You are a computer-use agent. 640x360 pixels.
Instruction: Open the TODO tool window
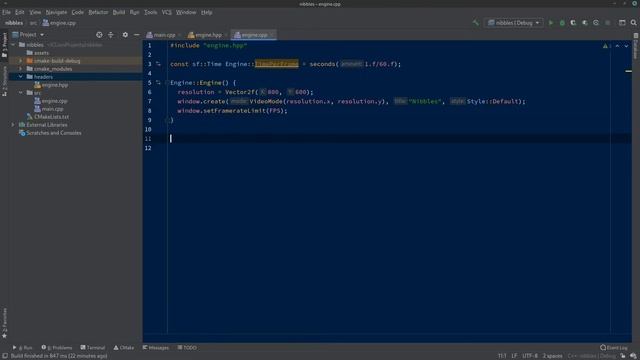click(x=187, y=348)
